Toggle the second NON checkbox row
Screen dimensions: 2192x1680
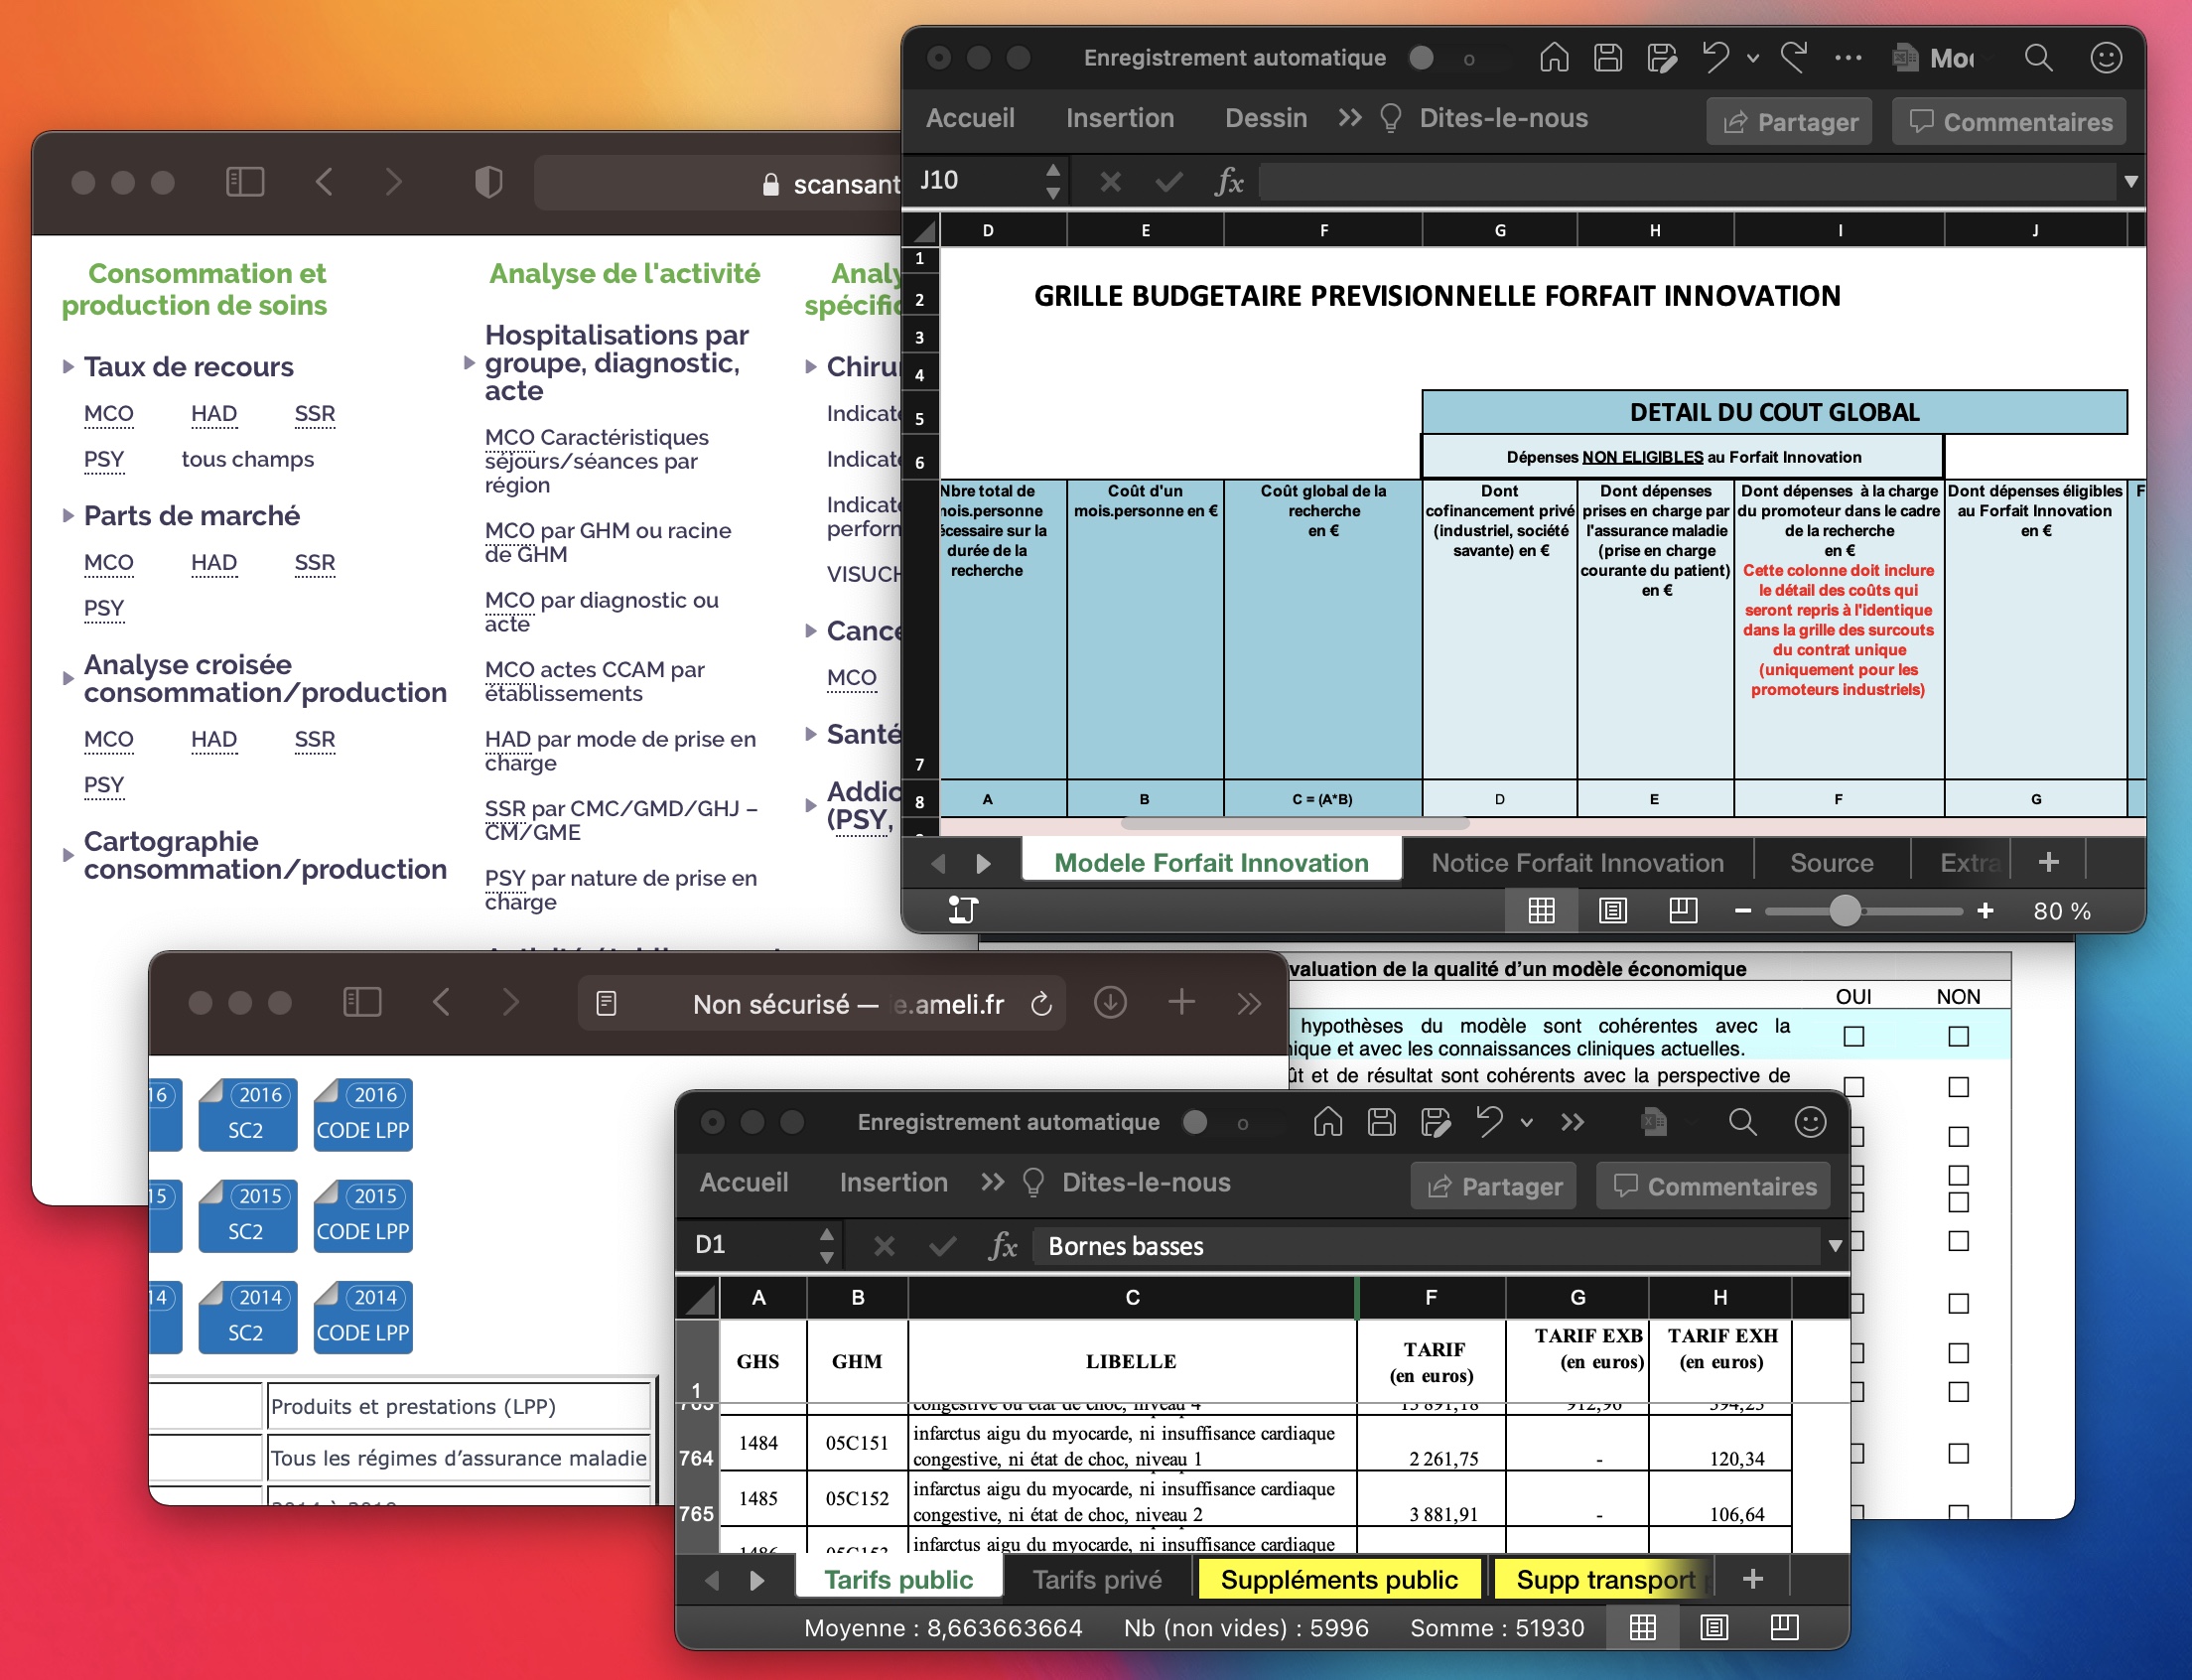point(1956,1083)
